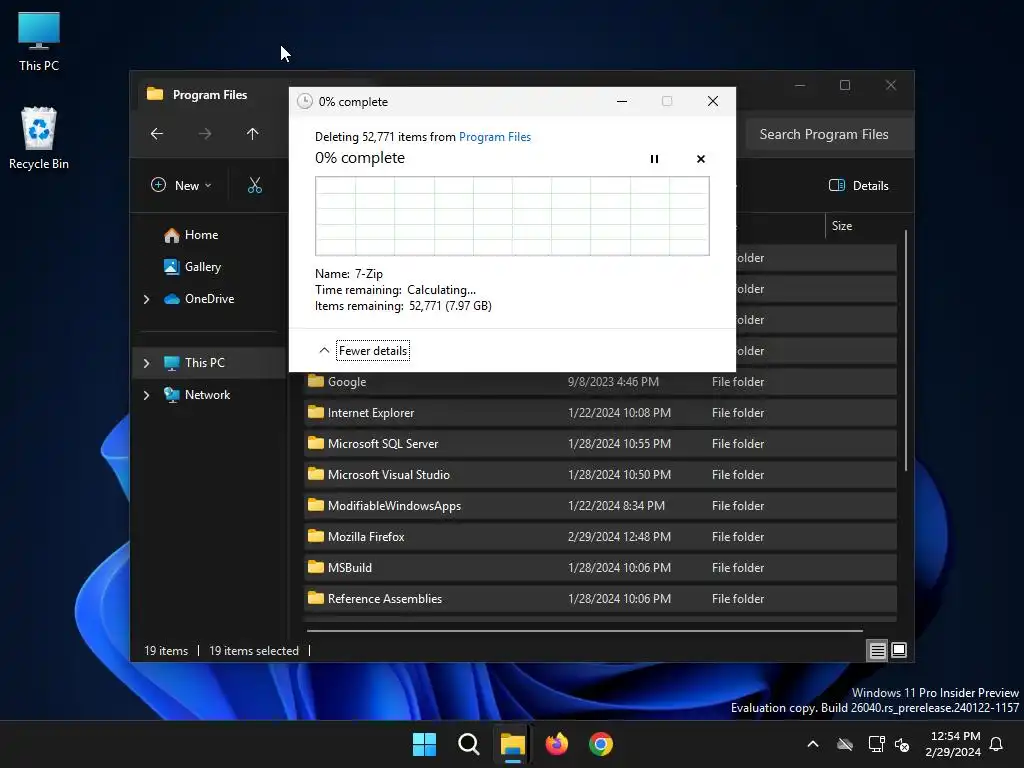Open the This PC desktop icon
1024x768 pixels.
(x=39, y=41)
